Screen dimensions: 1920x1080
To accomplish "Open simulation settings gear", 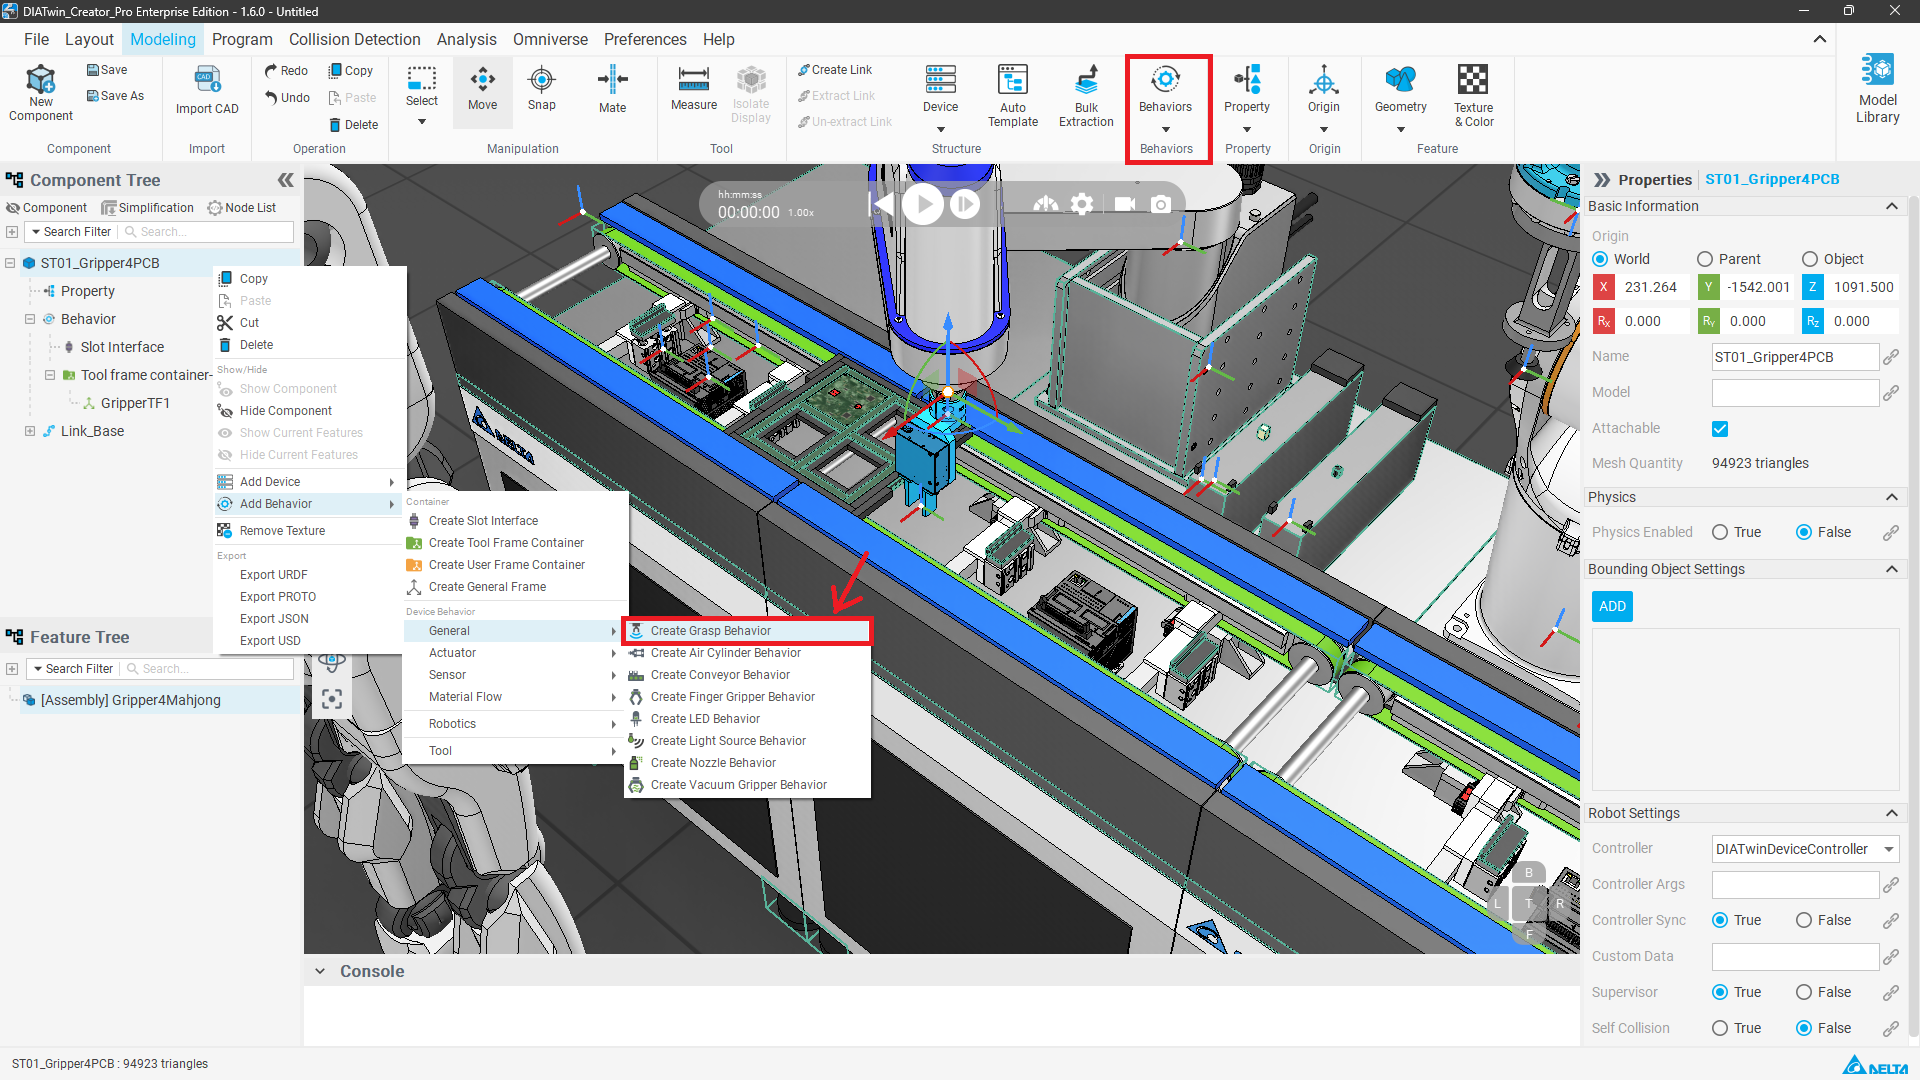I will [x=1082, y=205].
